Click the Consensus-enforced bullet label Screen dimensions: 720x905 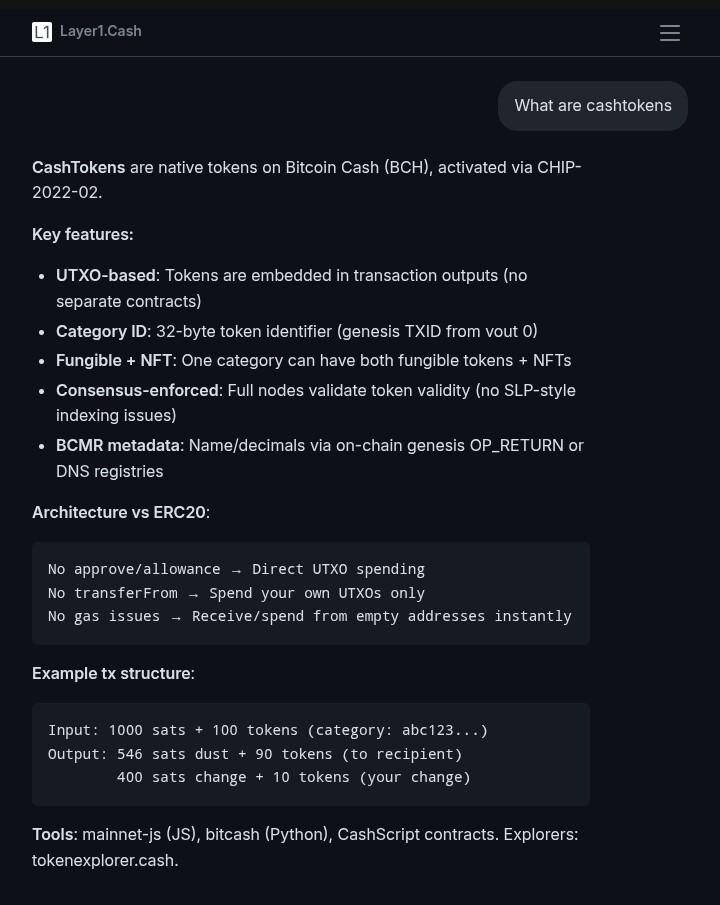pyautogui.click(x=137, y=391)
